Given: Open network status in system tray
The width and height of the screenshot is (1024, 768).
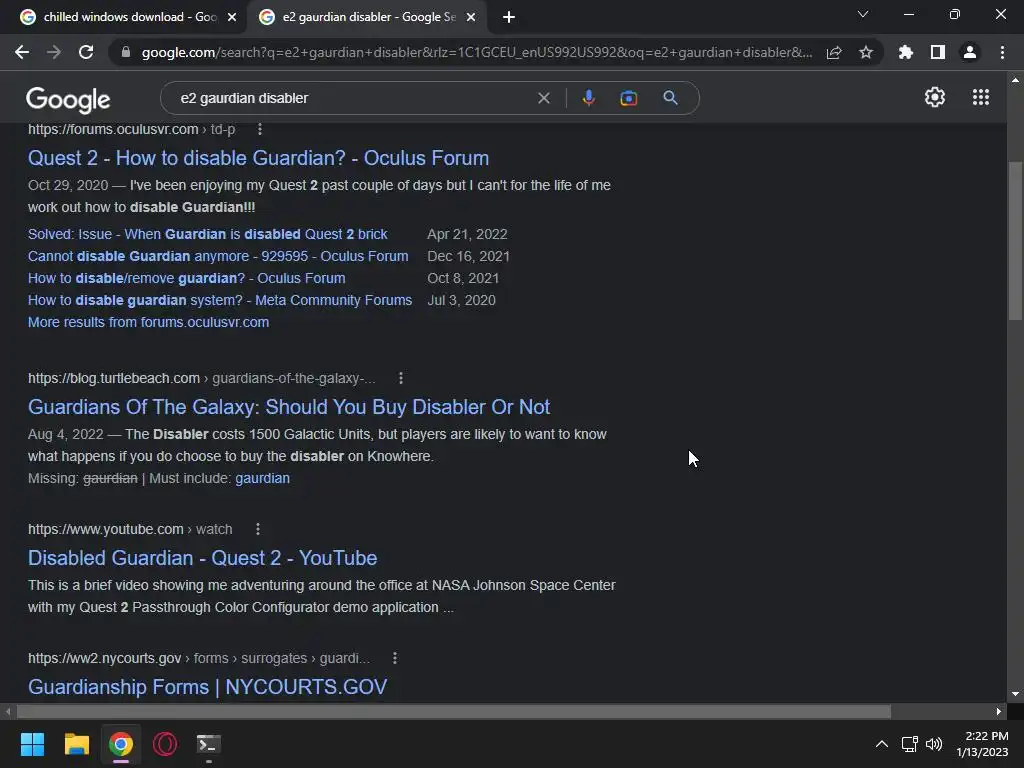Looking at the screenshot, I should (909, 744).
